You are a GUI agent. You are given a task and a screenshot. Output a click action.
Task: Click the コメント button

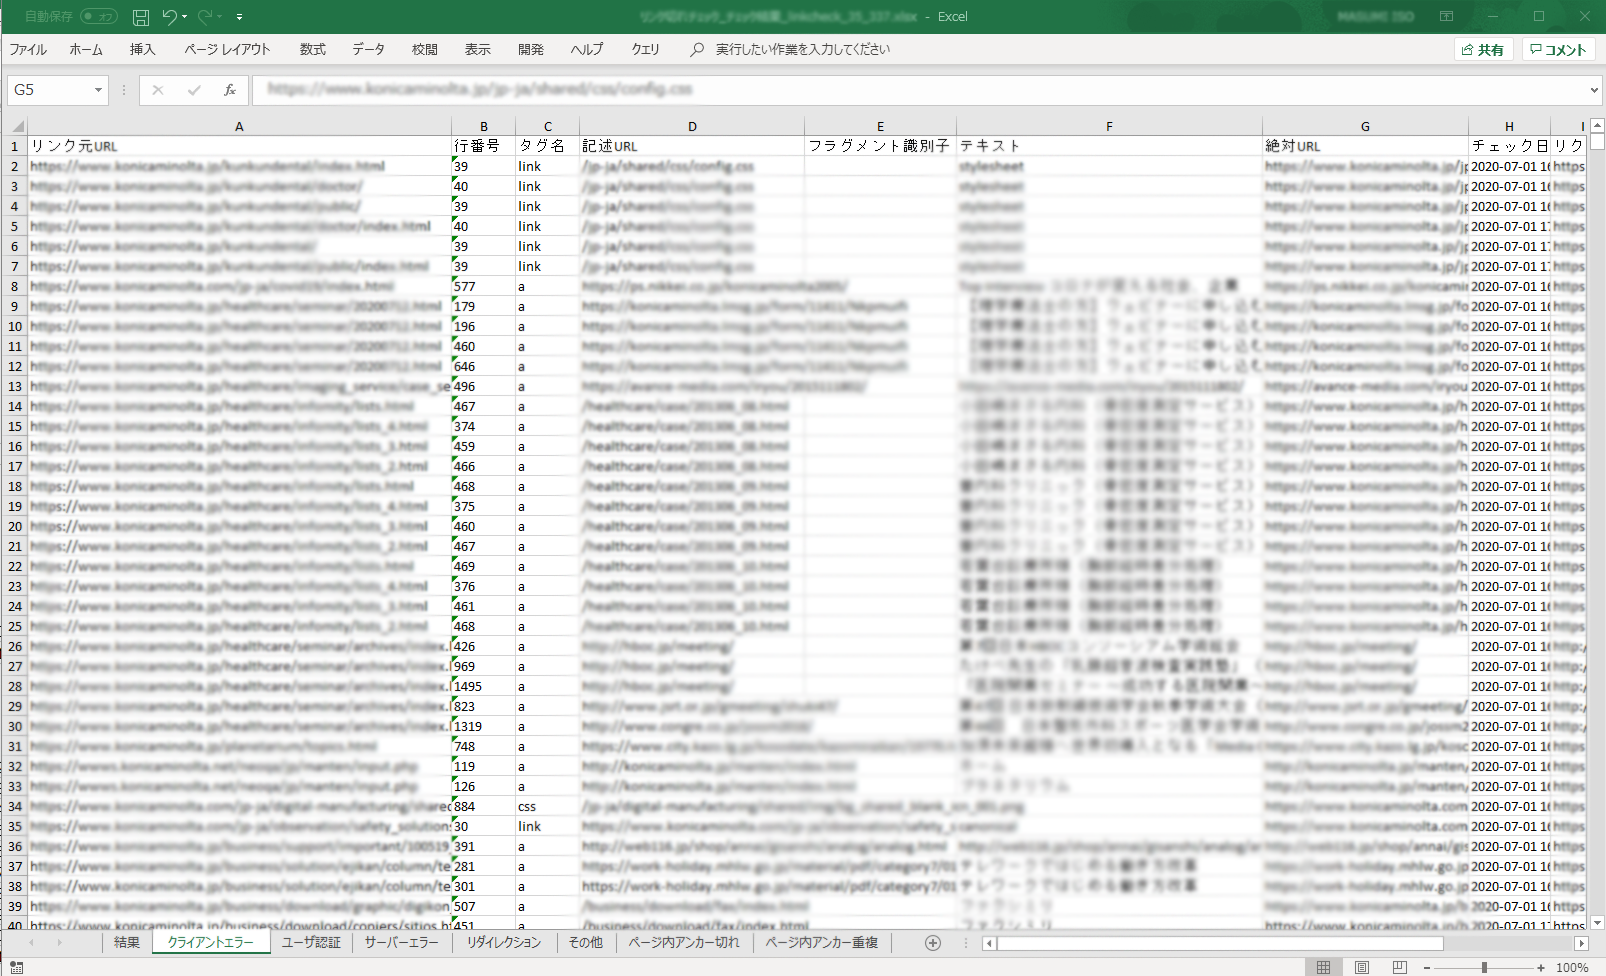1558,50
